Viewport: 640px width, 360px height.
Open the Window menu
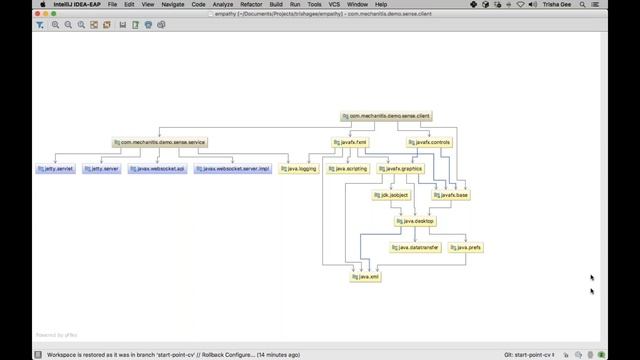pos(357,4)
